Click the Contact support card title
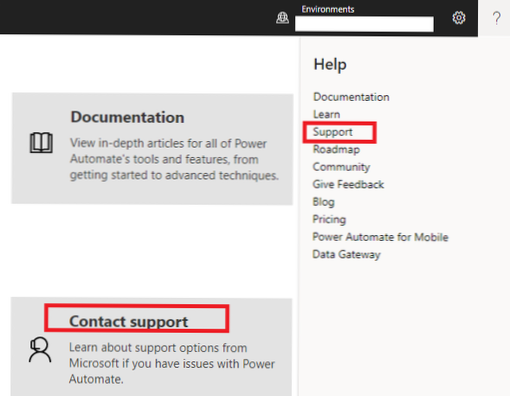The height and width of the screenshot is (396, 510). (128, 322)
